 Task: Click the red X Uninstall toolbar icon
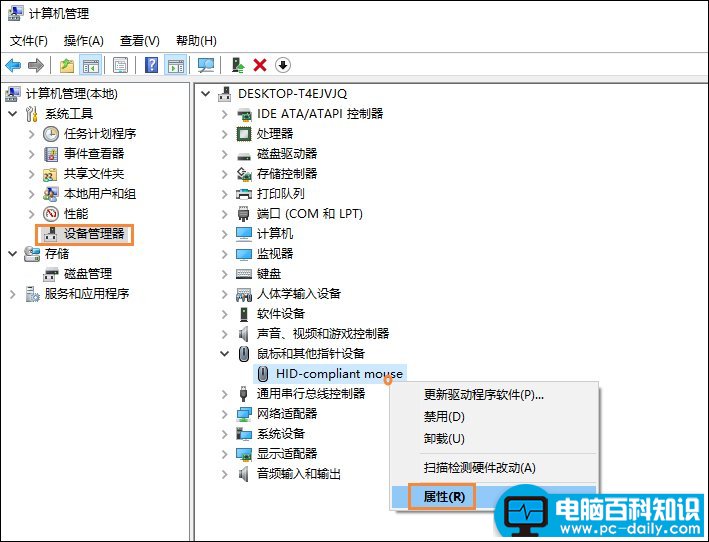[260, 66]
